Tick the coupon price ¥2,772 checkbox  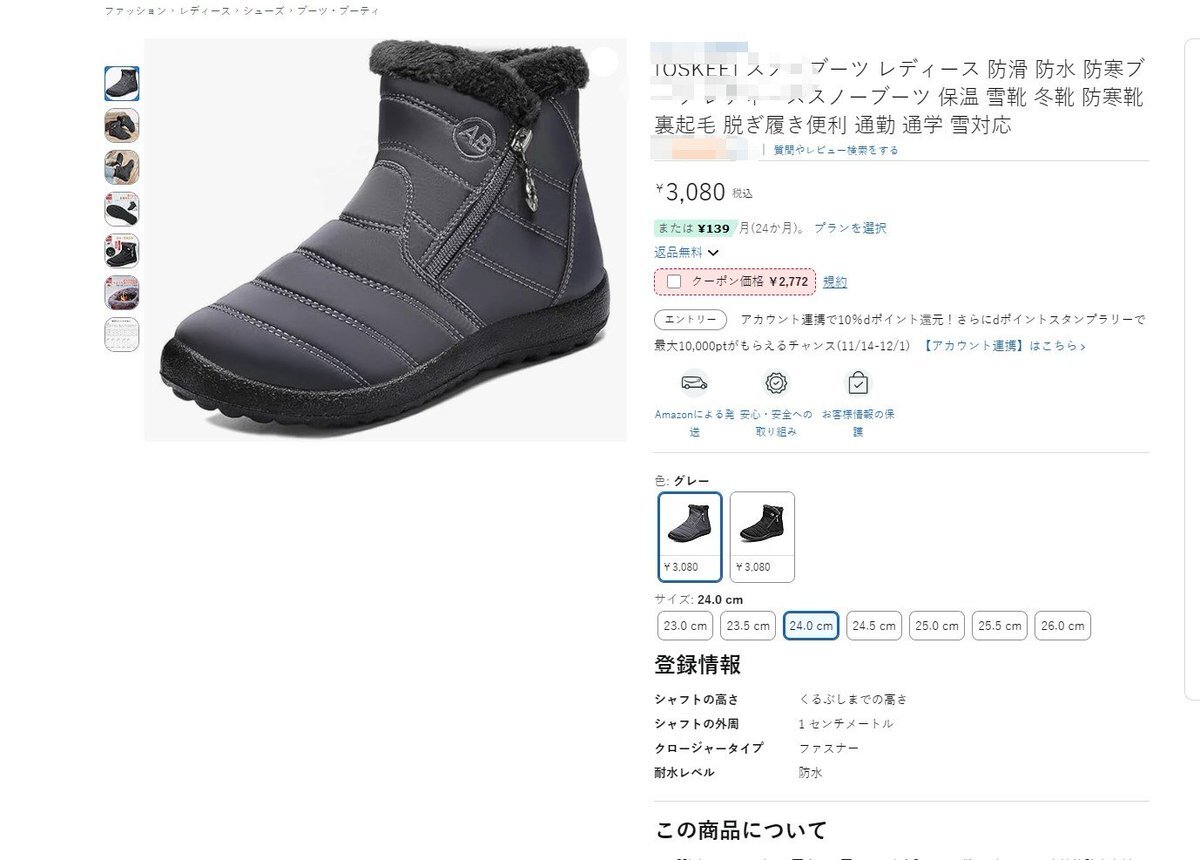674,282
